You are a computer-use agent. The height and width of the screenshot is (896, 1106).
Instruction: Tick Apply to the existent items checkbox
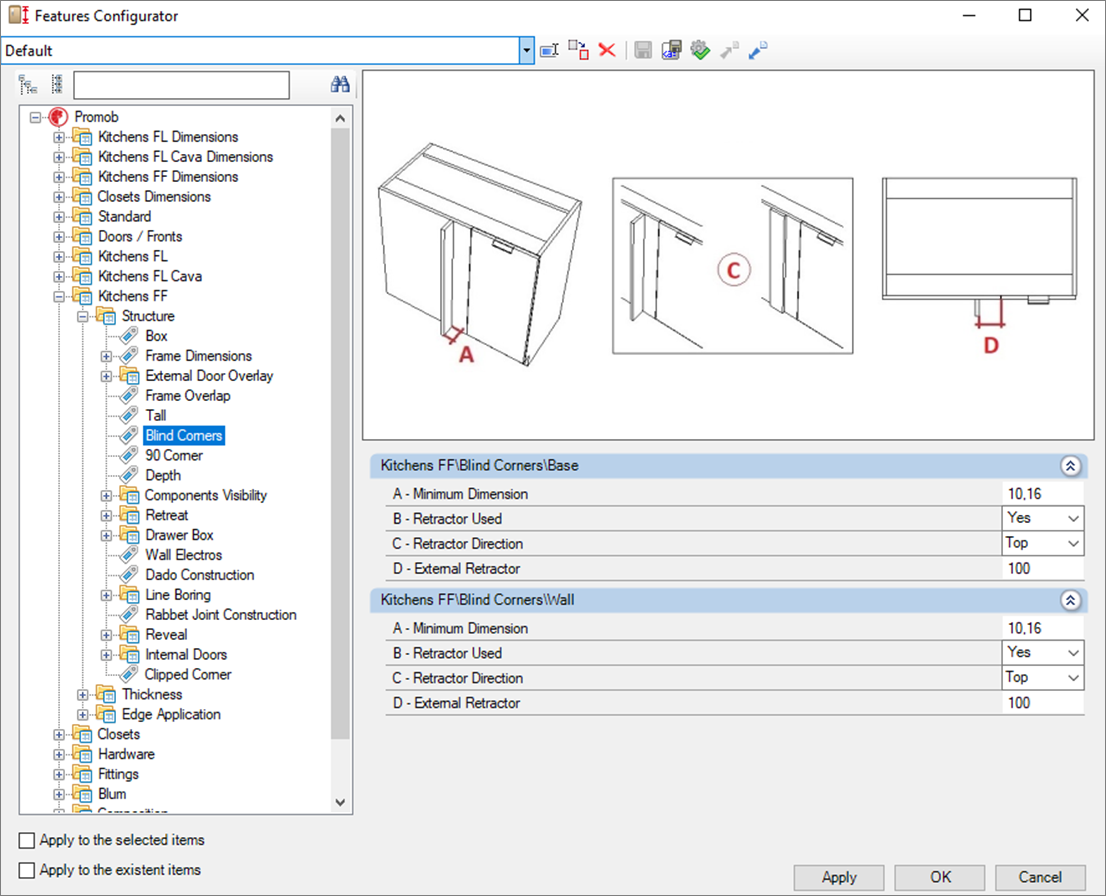click(x=27, y=870)
